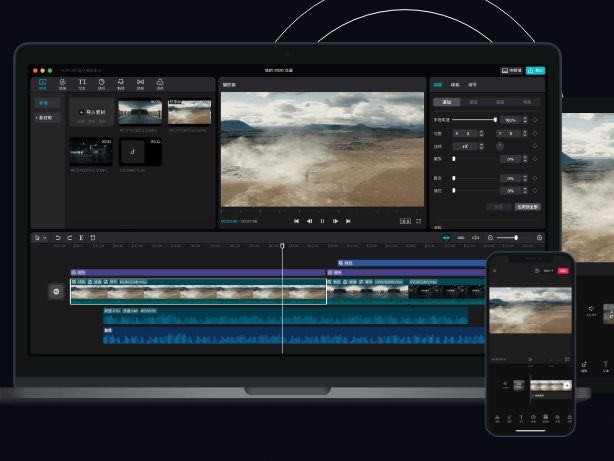614x461 pixels.
Task: Click the Redo arrow in timeline toolbar
Action: tap(70, 238)
